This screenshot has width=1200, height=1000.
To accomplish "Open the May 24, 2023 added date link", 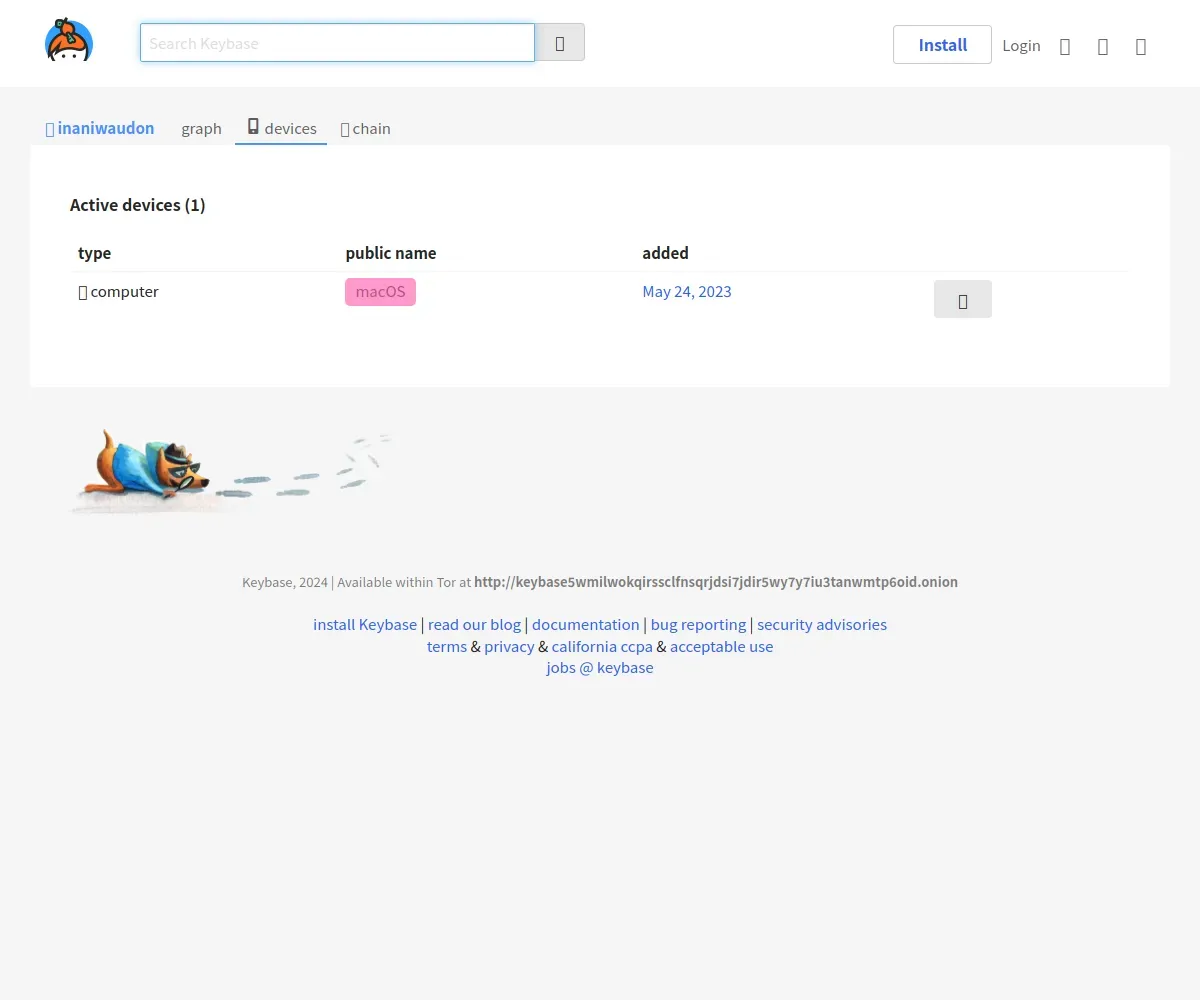I will pyautogui.click(x=687, y=292).
